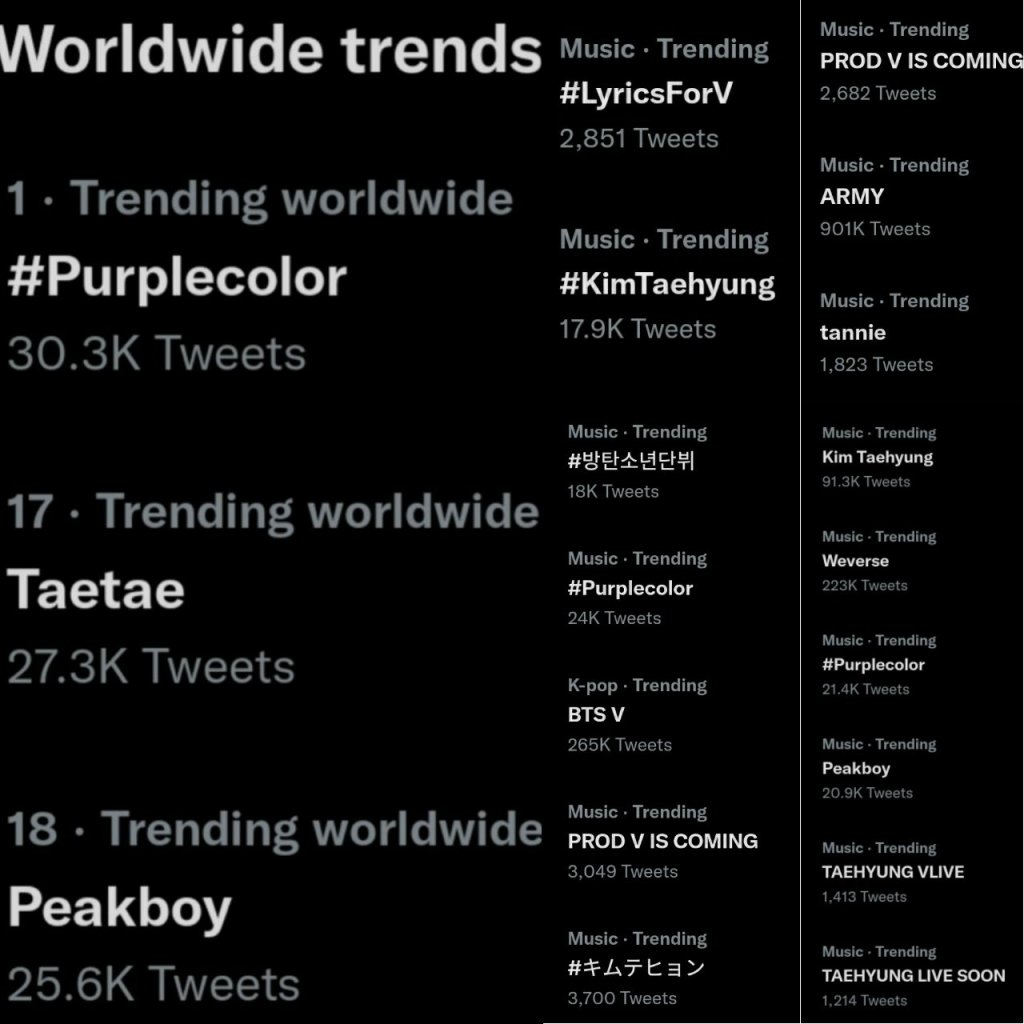This screenshot has height=1024, width=1024.
Task: Open PROD V IS COMING with 2,682 Tweets
Action: click(921, 61)
